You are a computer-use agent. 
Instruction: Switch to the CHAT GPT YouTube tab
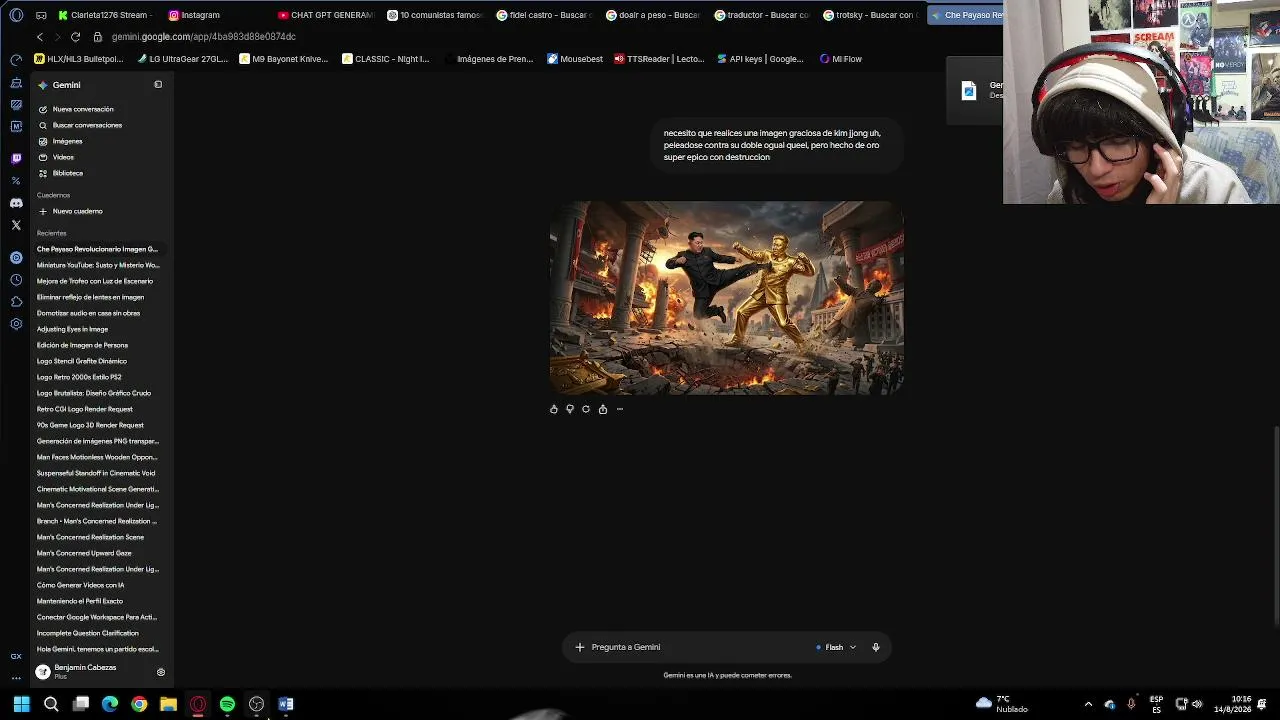(325, 15)
